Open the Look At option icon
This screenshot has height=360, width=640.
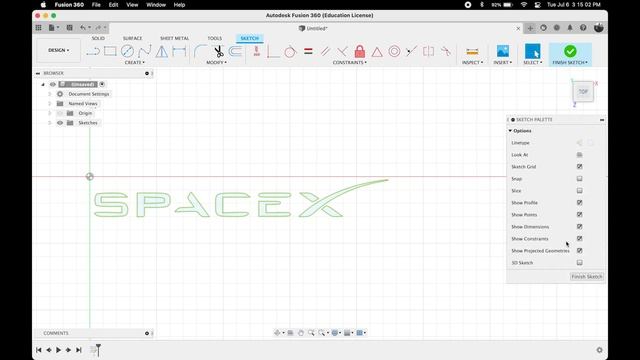pos(579,155)
